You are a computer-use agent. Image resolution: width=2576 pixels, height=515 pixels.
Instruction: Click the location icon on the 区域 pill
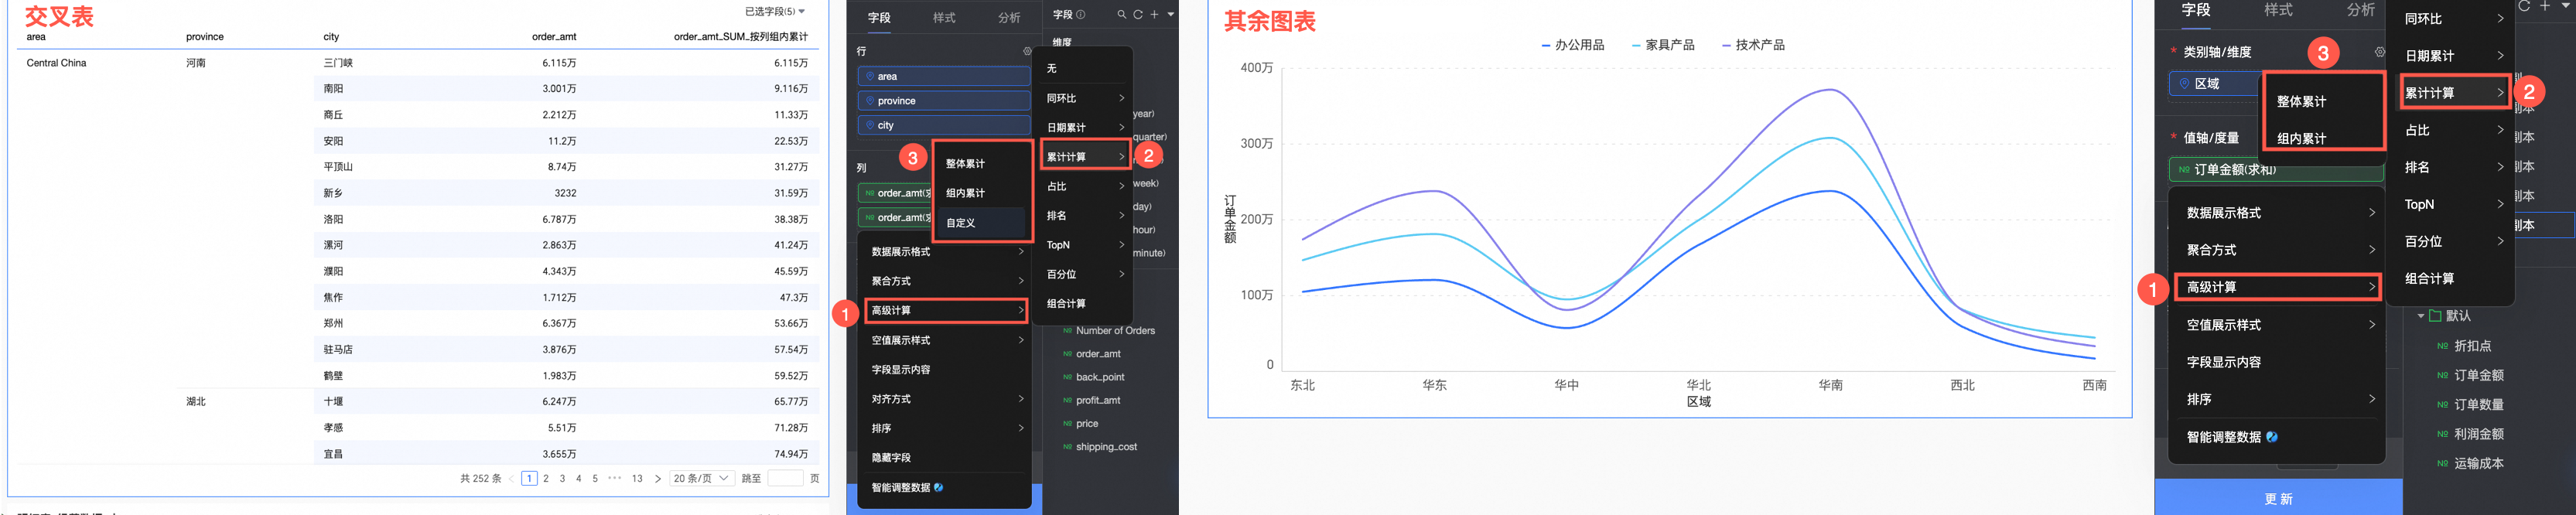pyautogui.click(x=2185, y=84)
